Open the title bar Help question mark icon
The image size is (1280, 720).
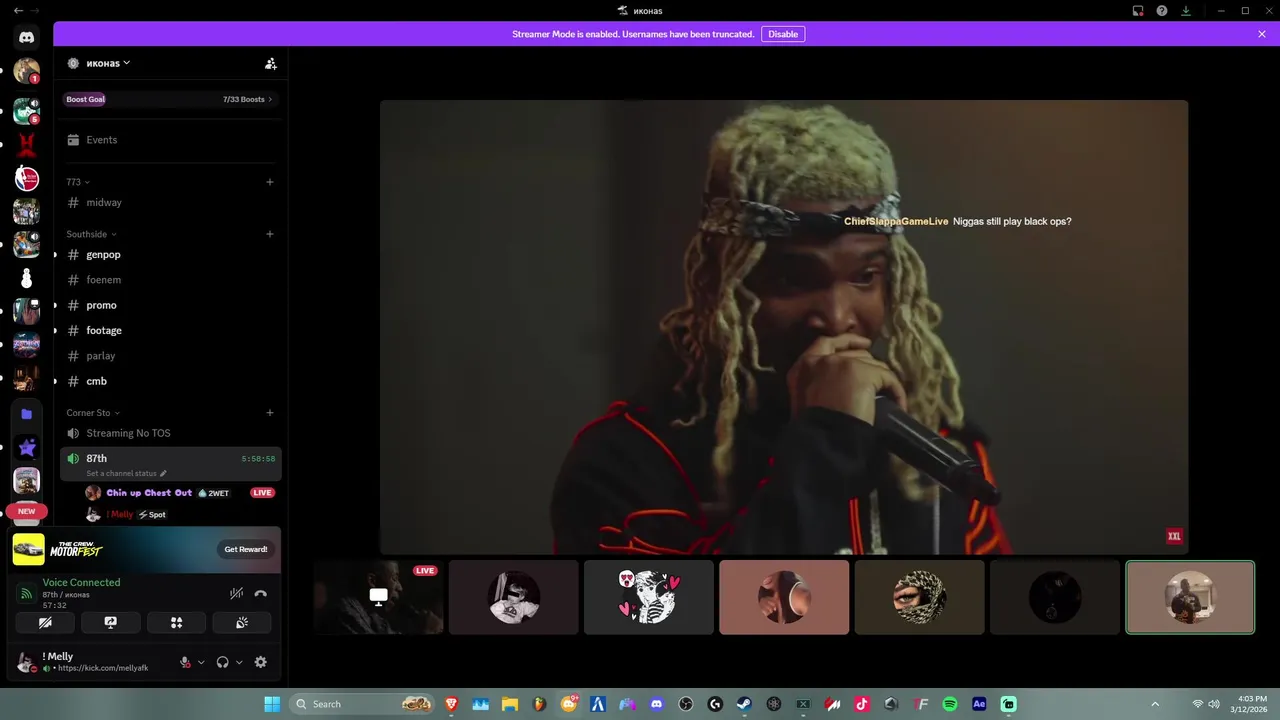(x=1162, y=11)
